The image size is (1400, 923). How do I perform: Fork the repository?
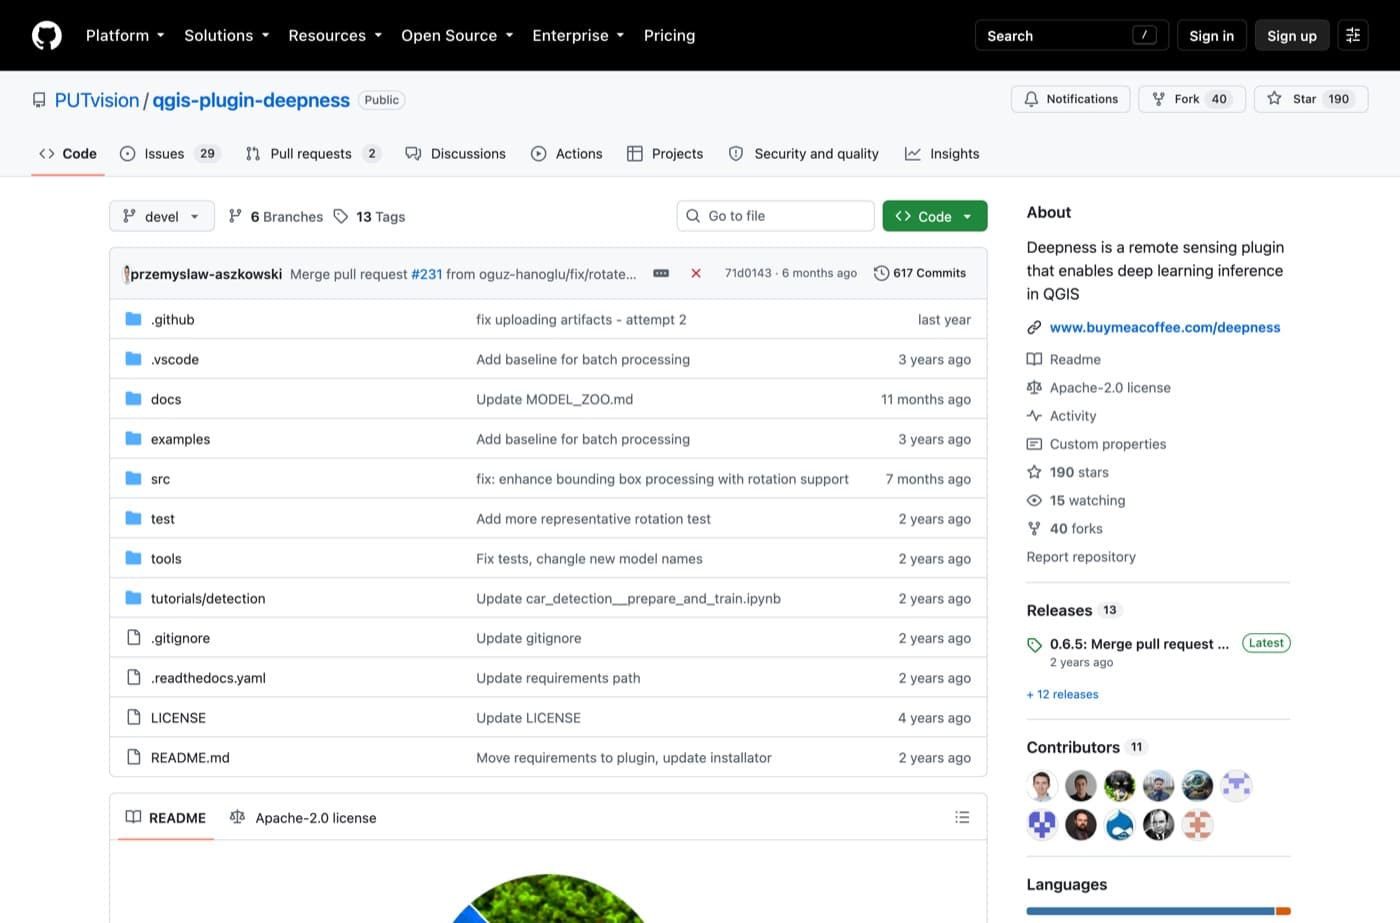click(1192, 99)
